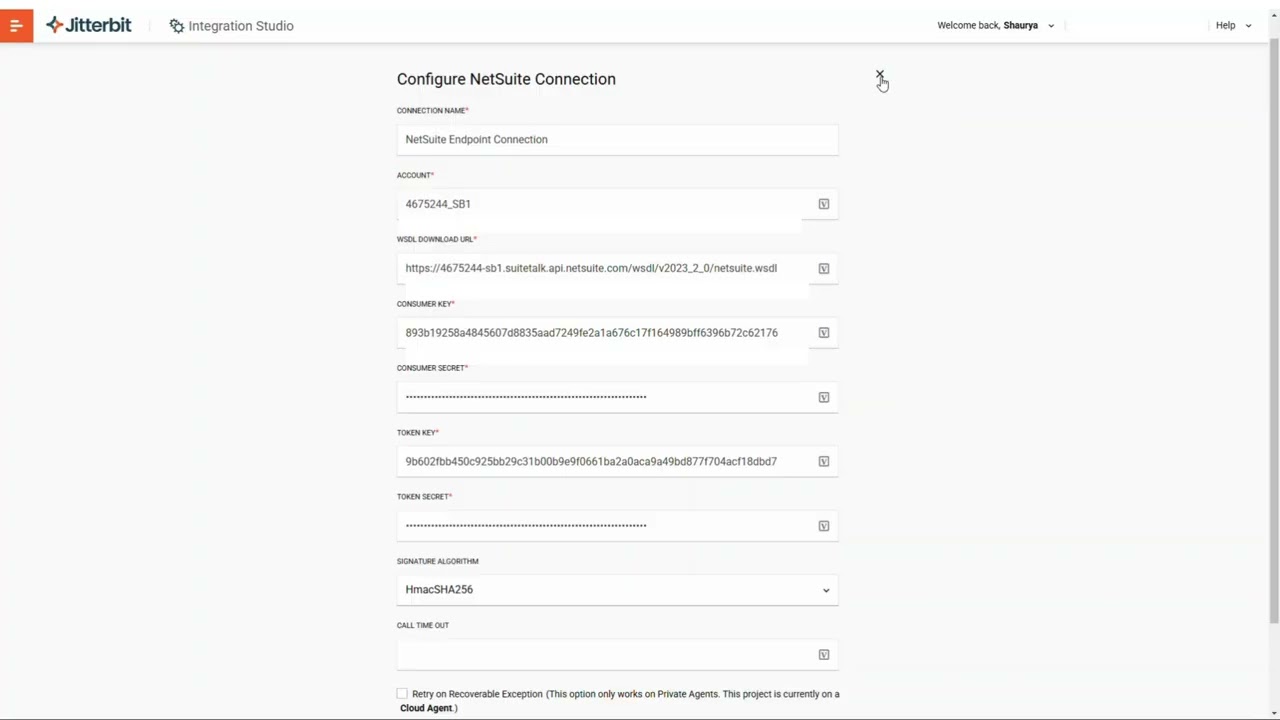
Task: Click the Jitterbit logo
Action: click(89, 25)
